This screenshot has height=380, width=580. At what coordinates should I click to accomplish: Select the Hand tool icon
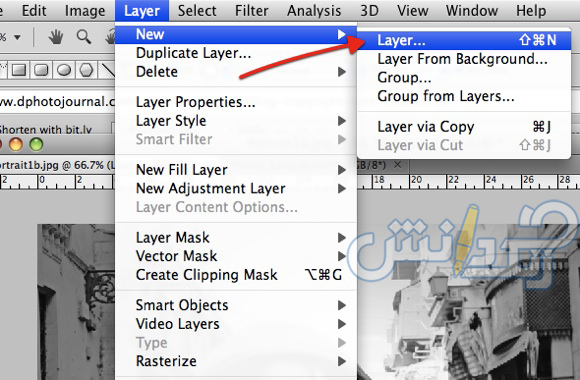click(x=56, y=37)
